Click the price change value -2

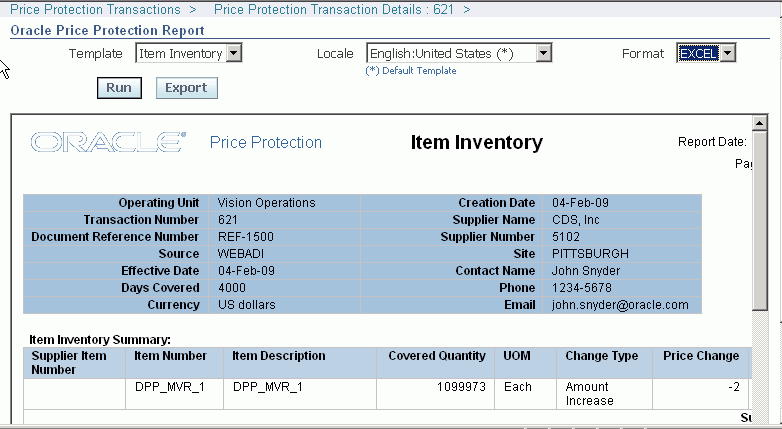[734, 387]
